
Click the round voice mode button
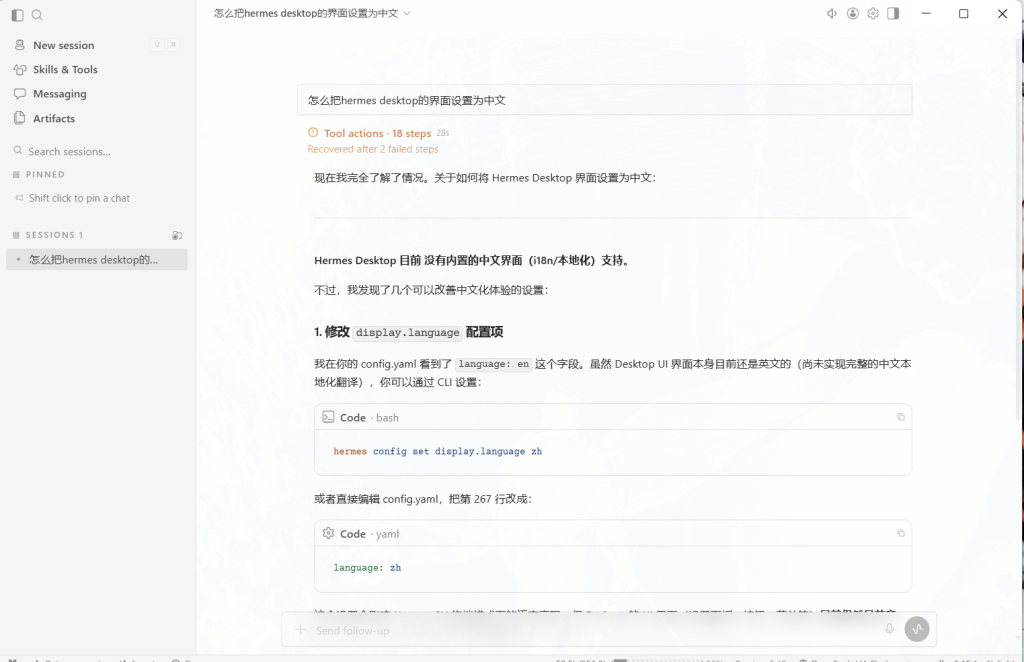917,629
